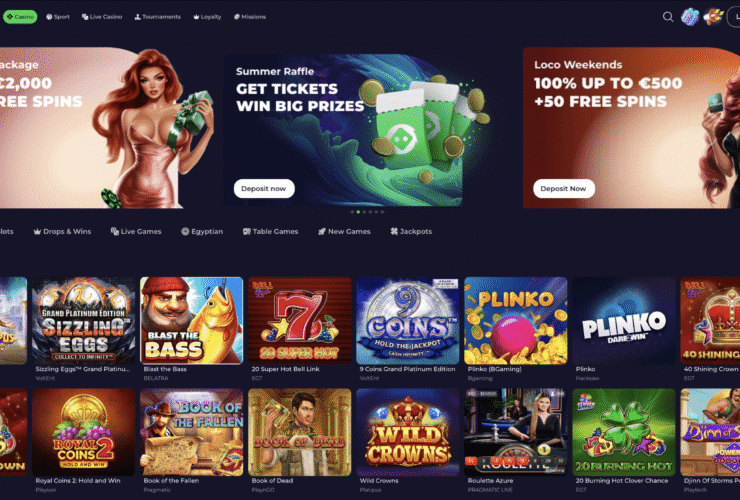Select the Casino tab in top navigation
740x500 pixels.
20,17
